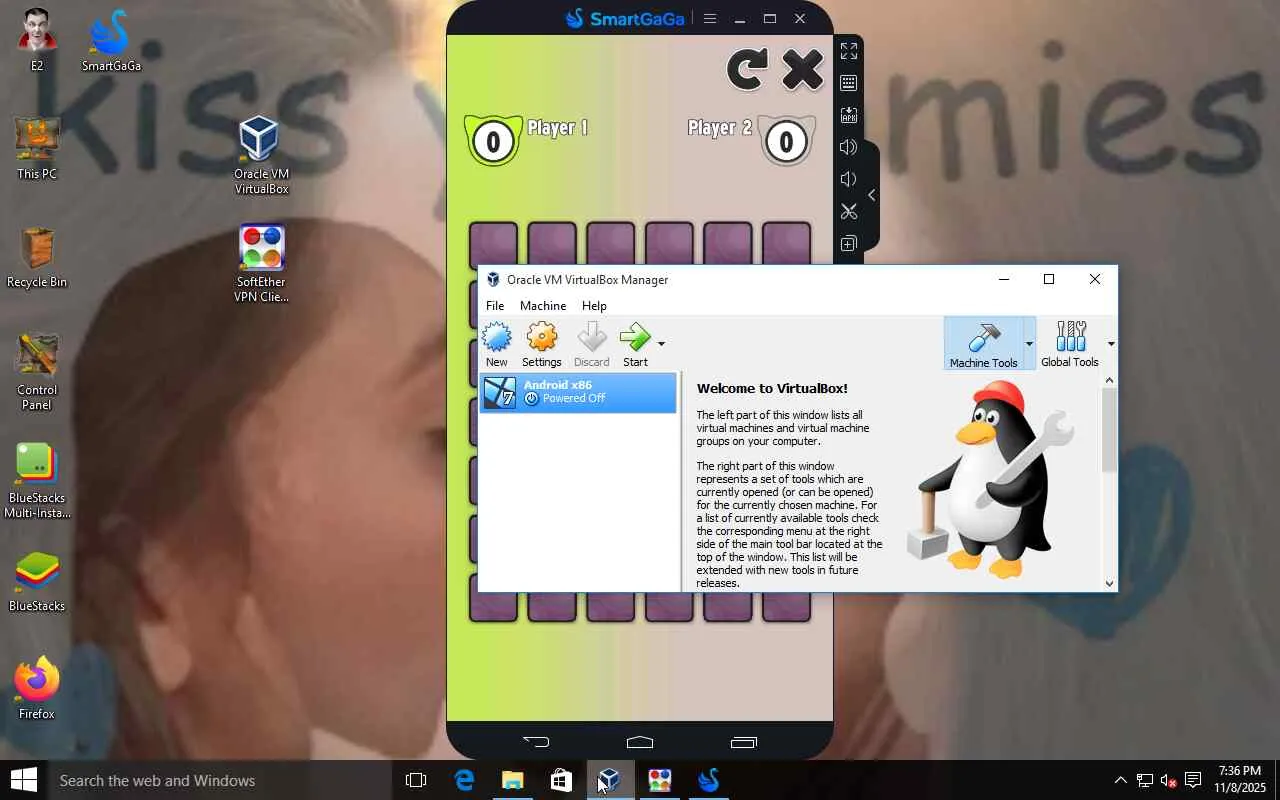
Task: Select the Android x86 machine entry
Action: tap(578, 392)
